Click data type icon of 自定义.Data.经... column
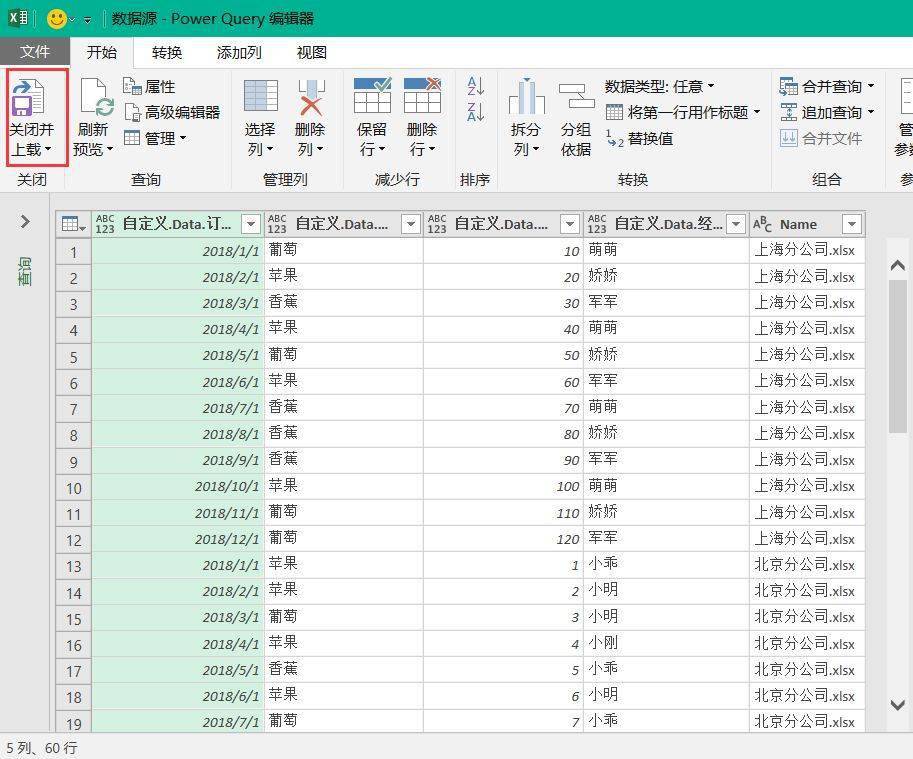 click(x=597, y=224)
